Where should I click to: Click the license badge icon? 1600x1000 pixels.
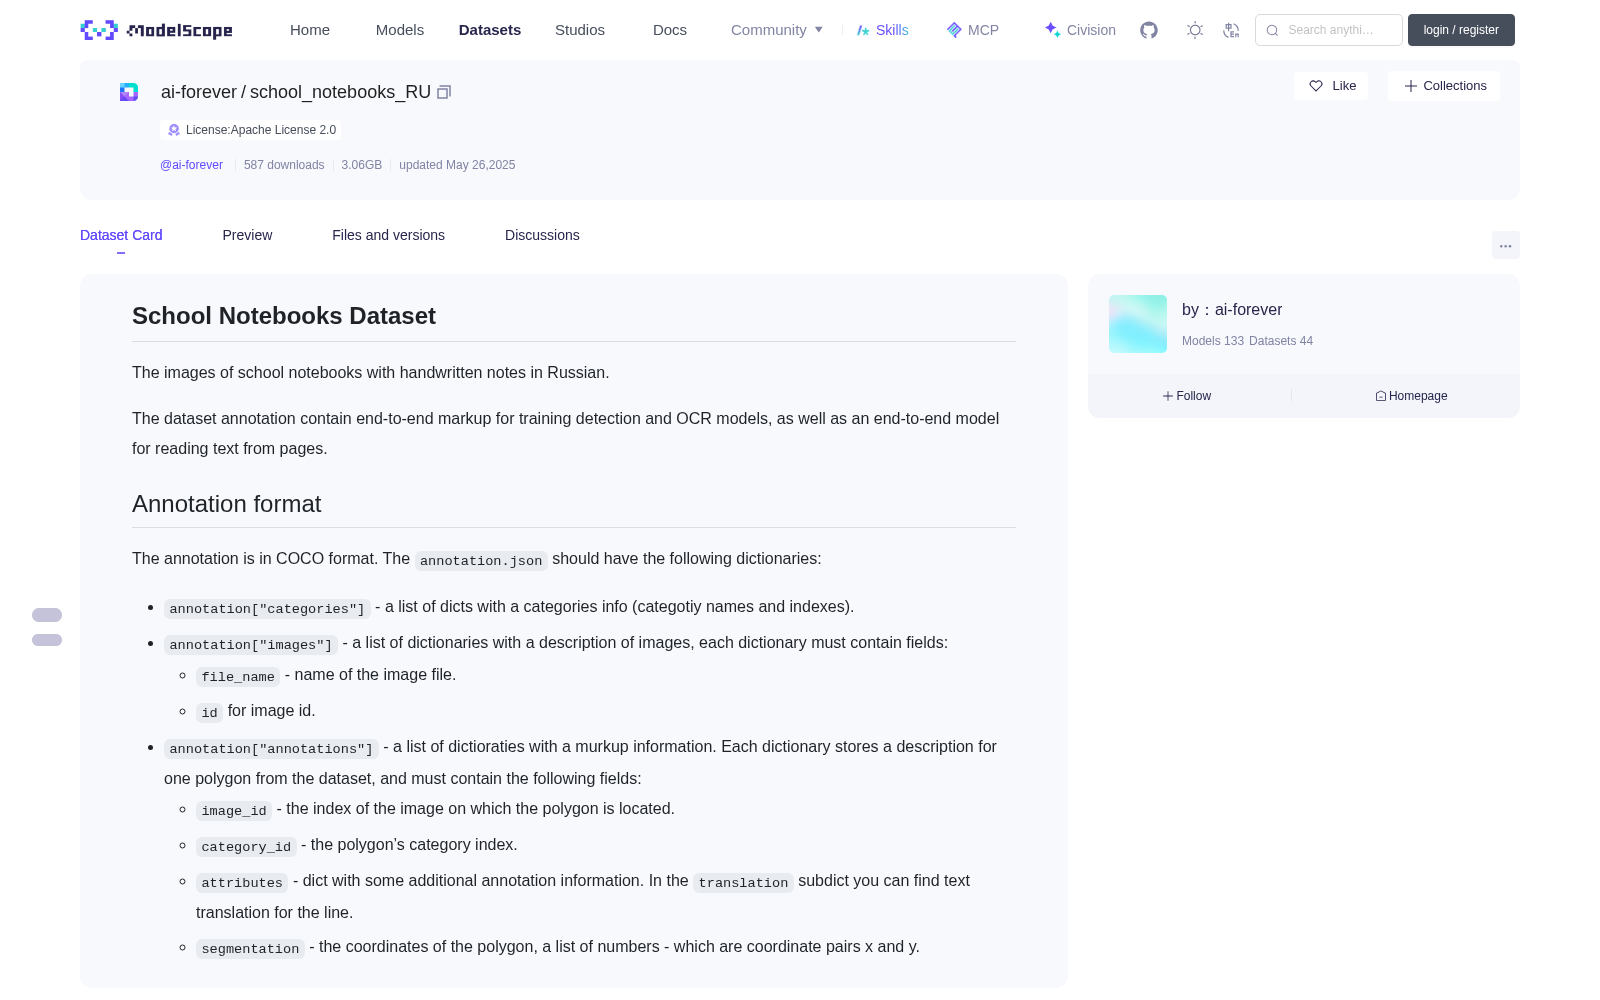point(174,130)
